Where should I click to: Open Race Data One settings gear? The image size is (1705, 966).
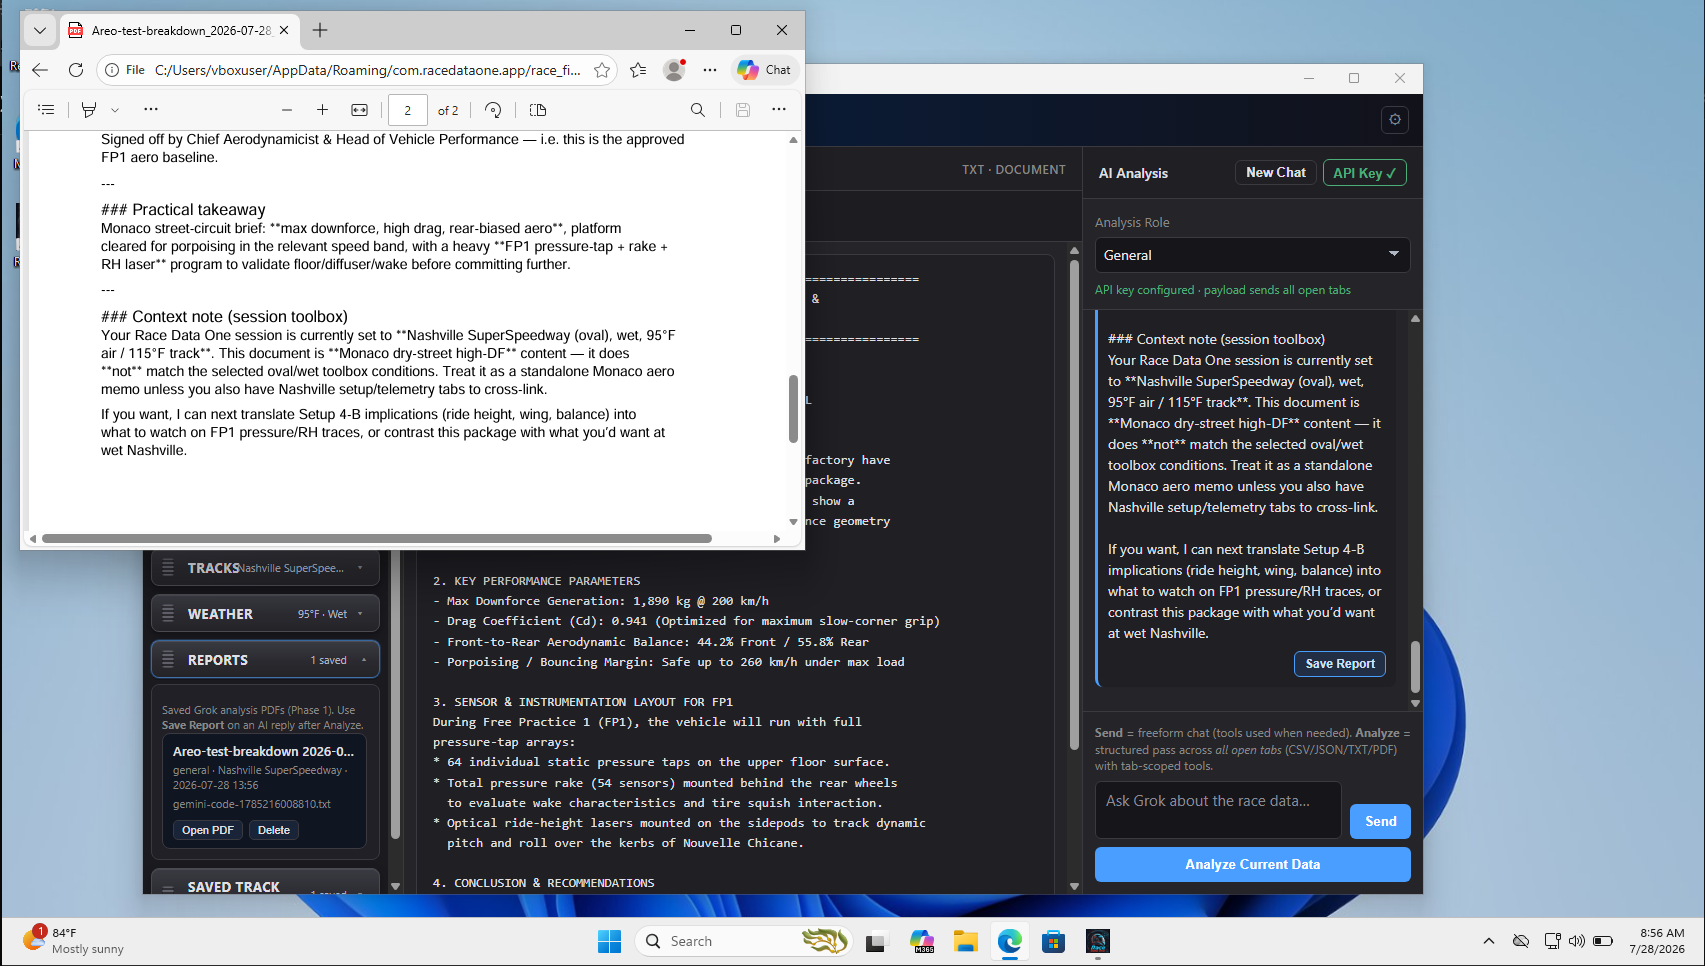pyautogui.click(x=1395, y=120)
